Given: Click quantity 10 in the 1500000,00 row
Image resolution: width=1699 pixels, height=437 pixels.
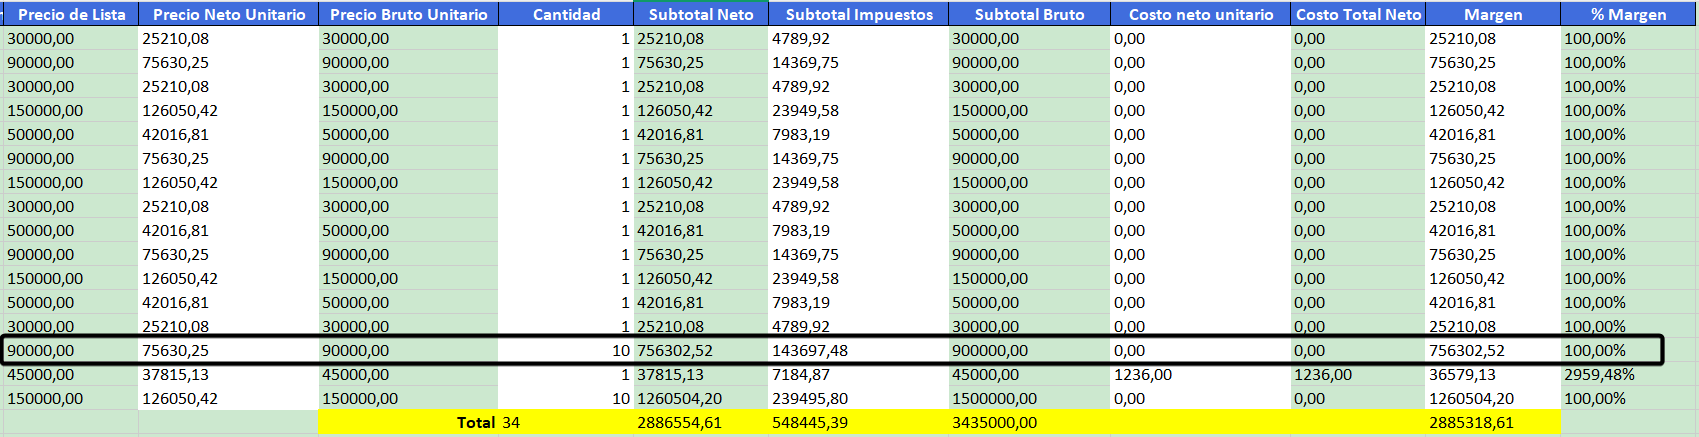Looking at the screenshot, I should click(x=566, y=399).
